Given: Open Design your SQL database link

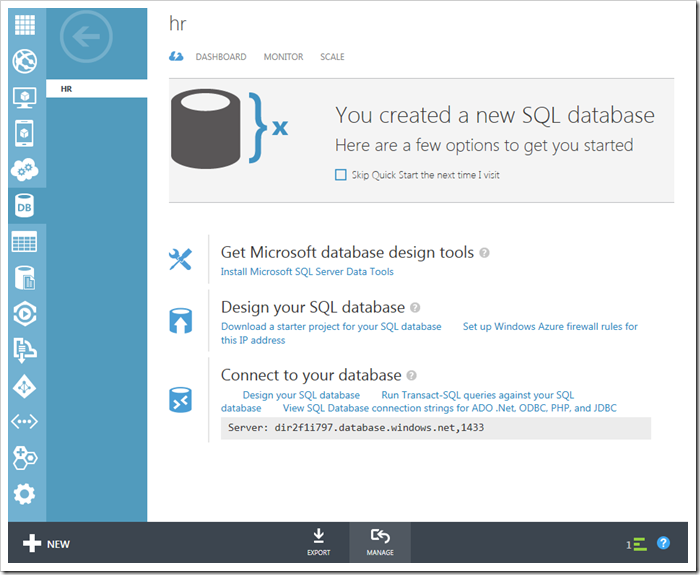Looking at the screenshot, I should (301, 395).
